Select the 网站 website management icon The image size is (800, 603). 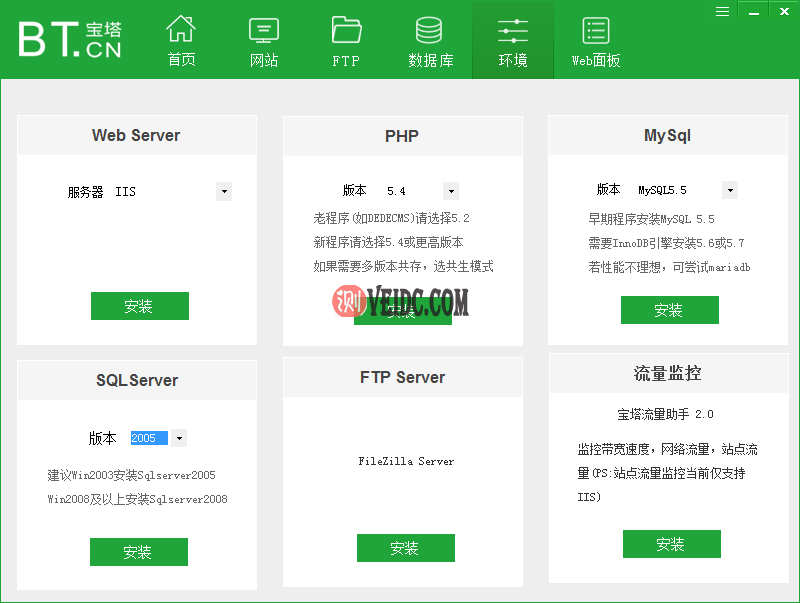(x=263, y=38)
